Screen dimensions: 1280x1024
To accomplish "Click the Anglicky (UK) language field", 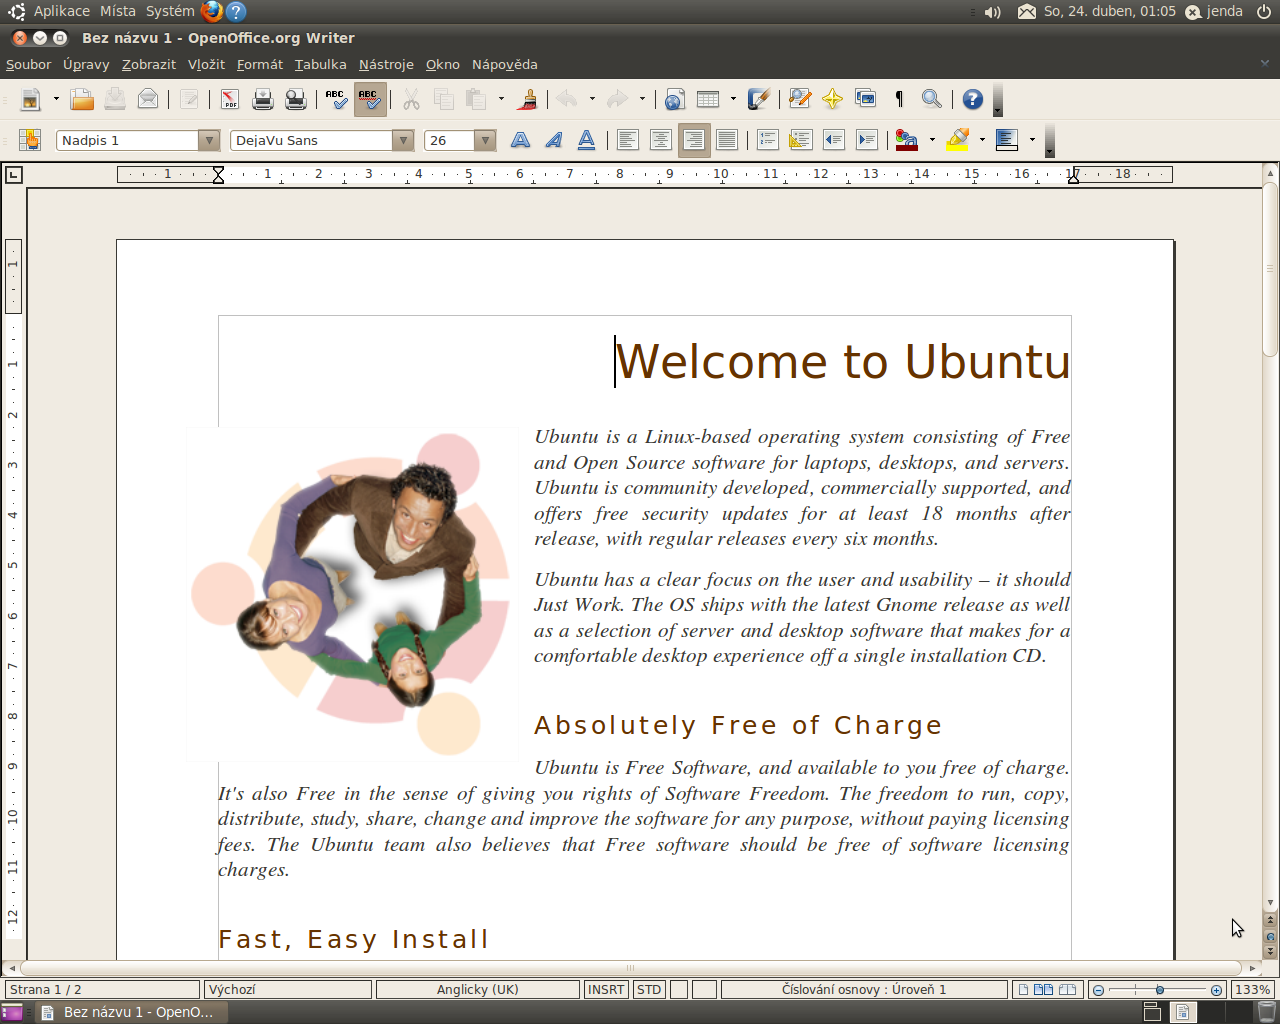I will 477,989.
